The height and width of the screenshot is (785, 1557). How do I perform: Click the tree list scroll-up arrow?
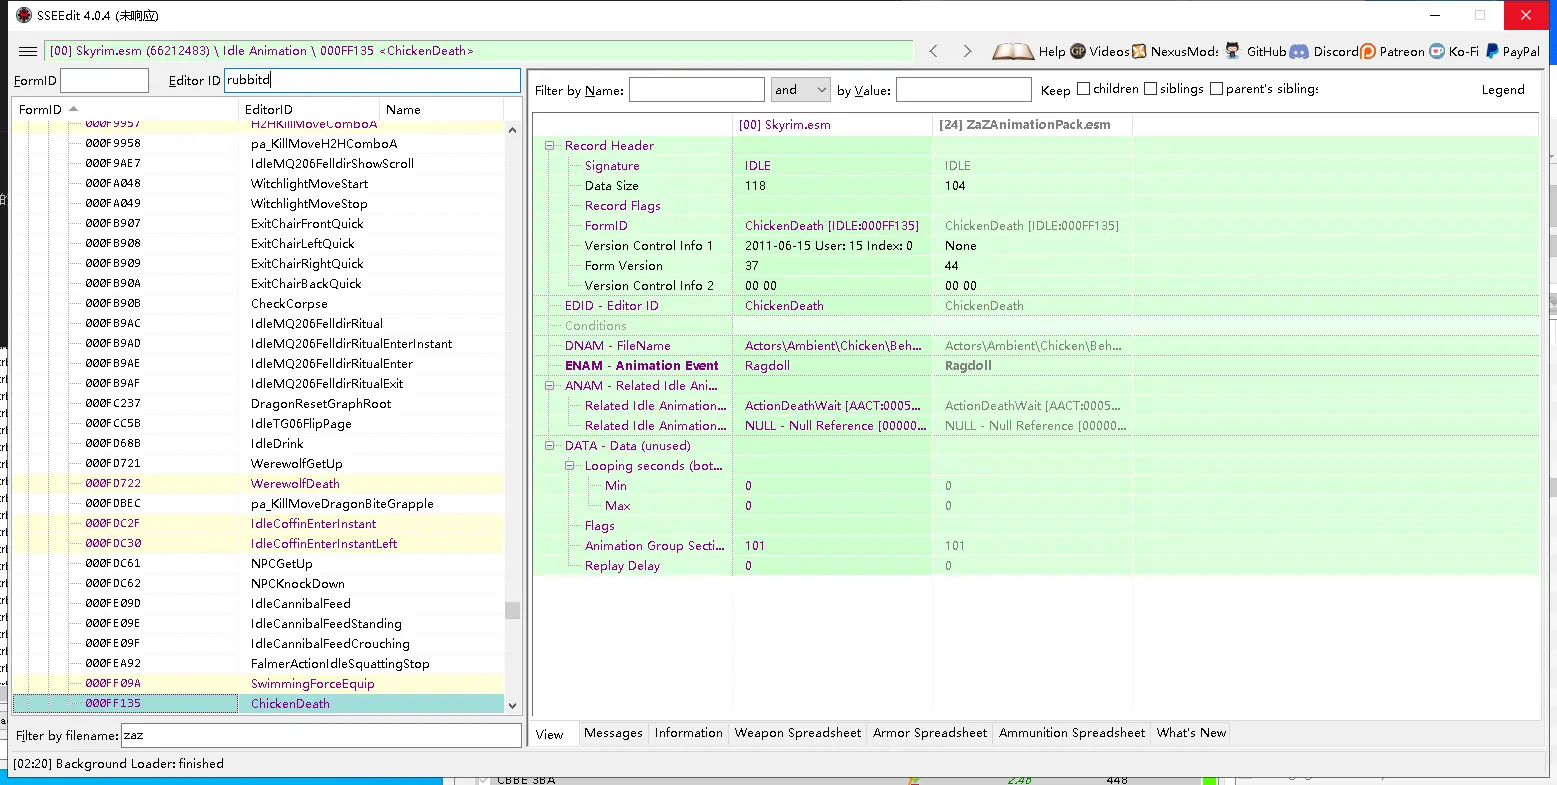click(512, 130)
